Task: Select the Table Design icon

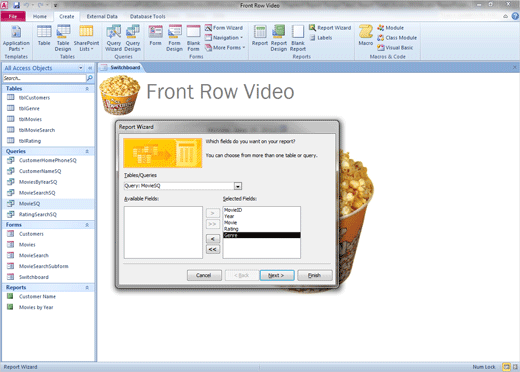Action: click(63, 38)
